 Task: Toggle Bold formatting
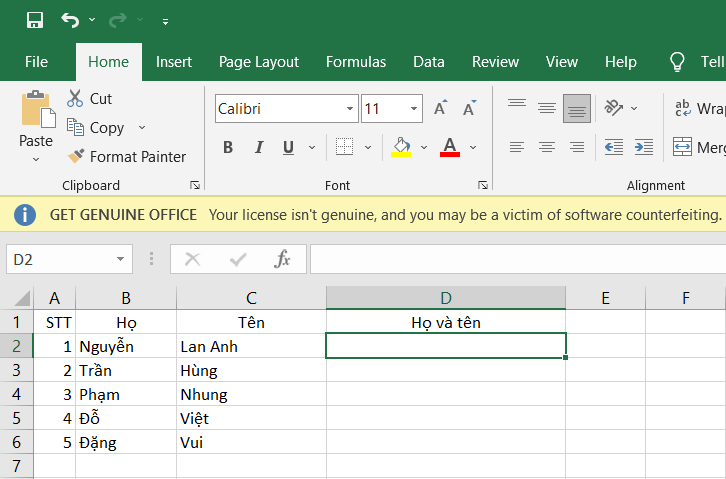228,147
